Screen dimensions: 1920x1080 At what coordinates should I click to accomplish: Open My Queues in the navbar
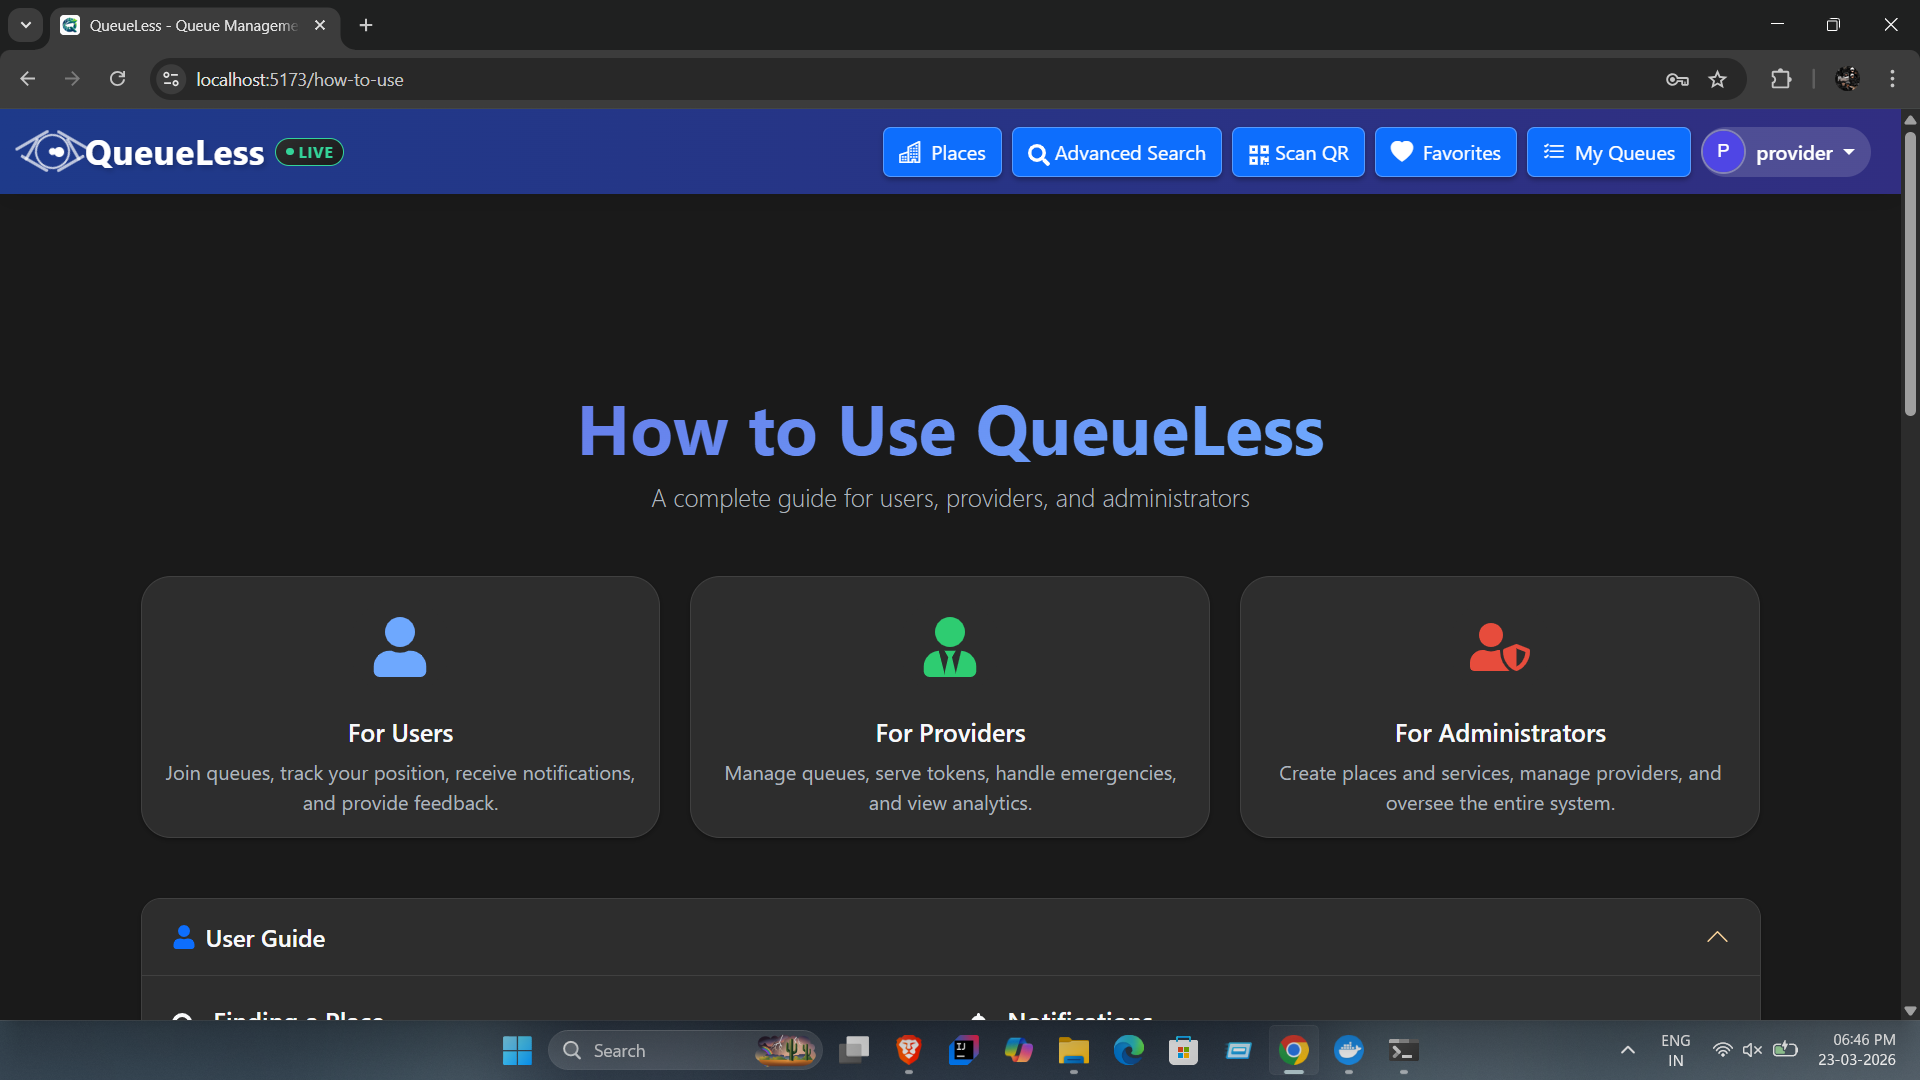pos(1609,153)
